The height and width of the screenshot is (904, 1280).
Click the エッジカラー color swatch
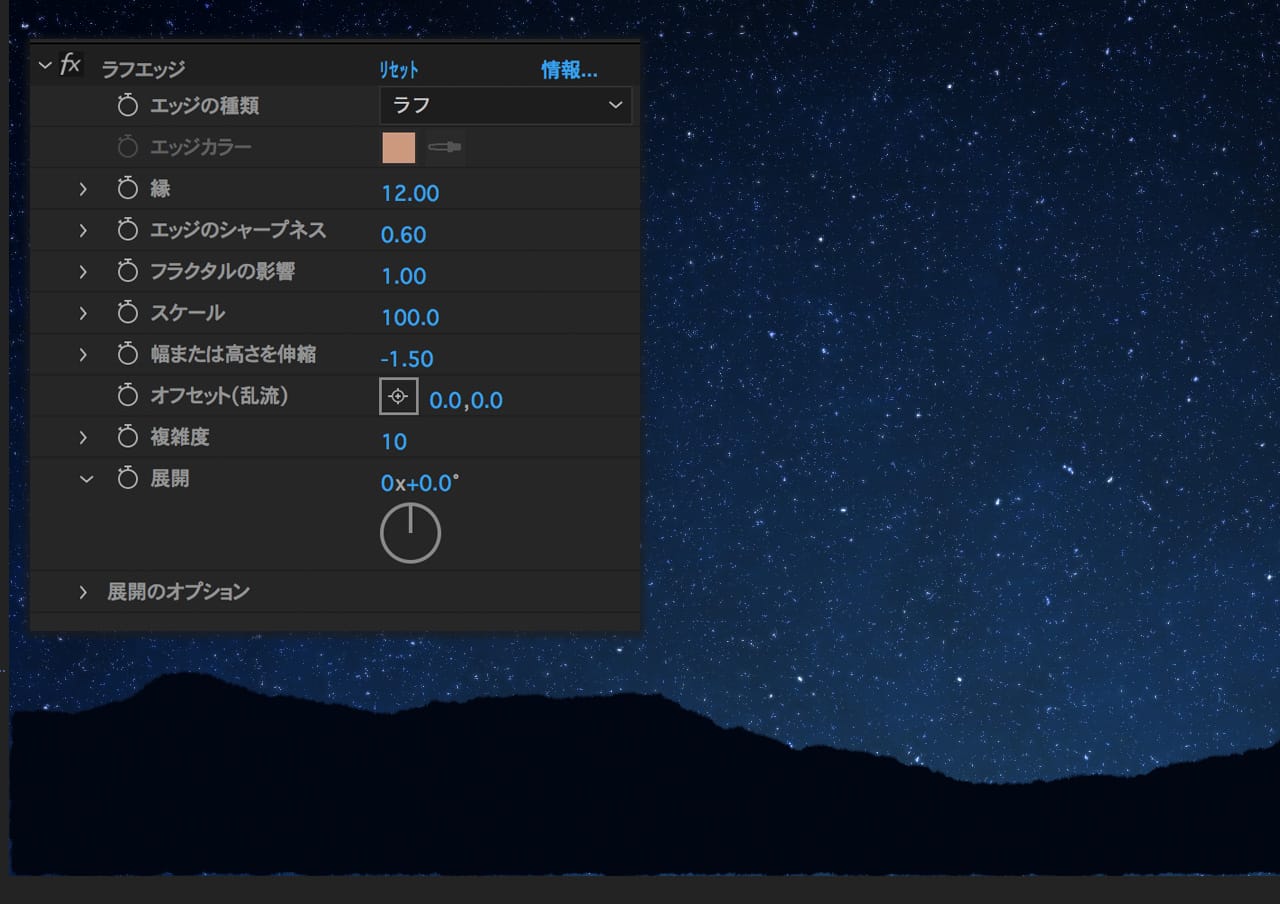(399, 148)
